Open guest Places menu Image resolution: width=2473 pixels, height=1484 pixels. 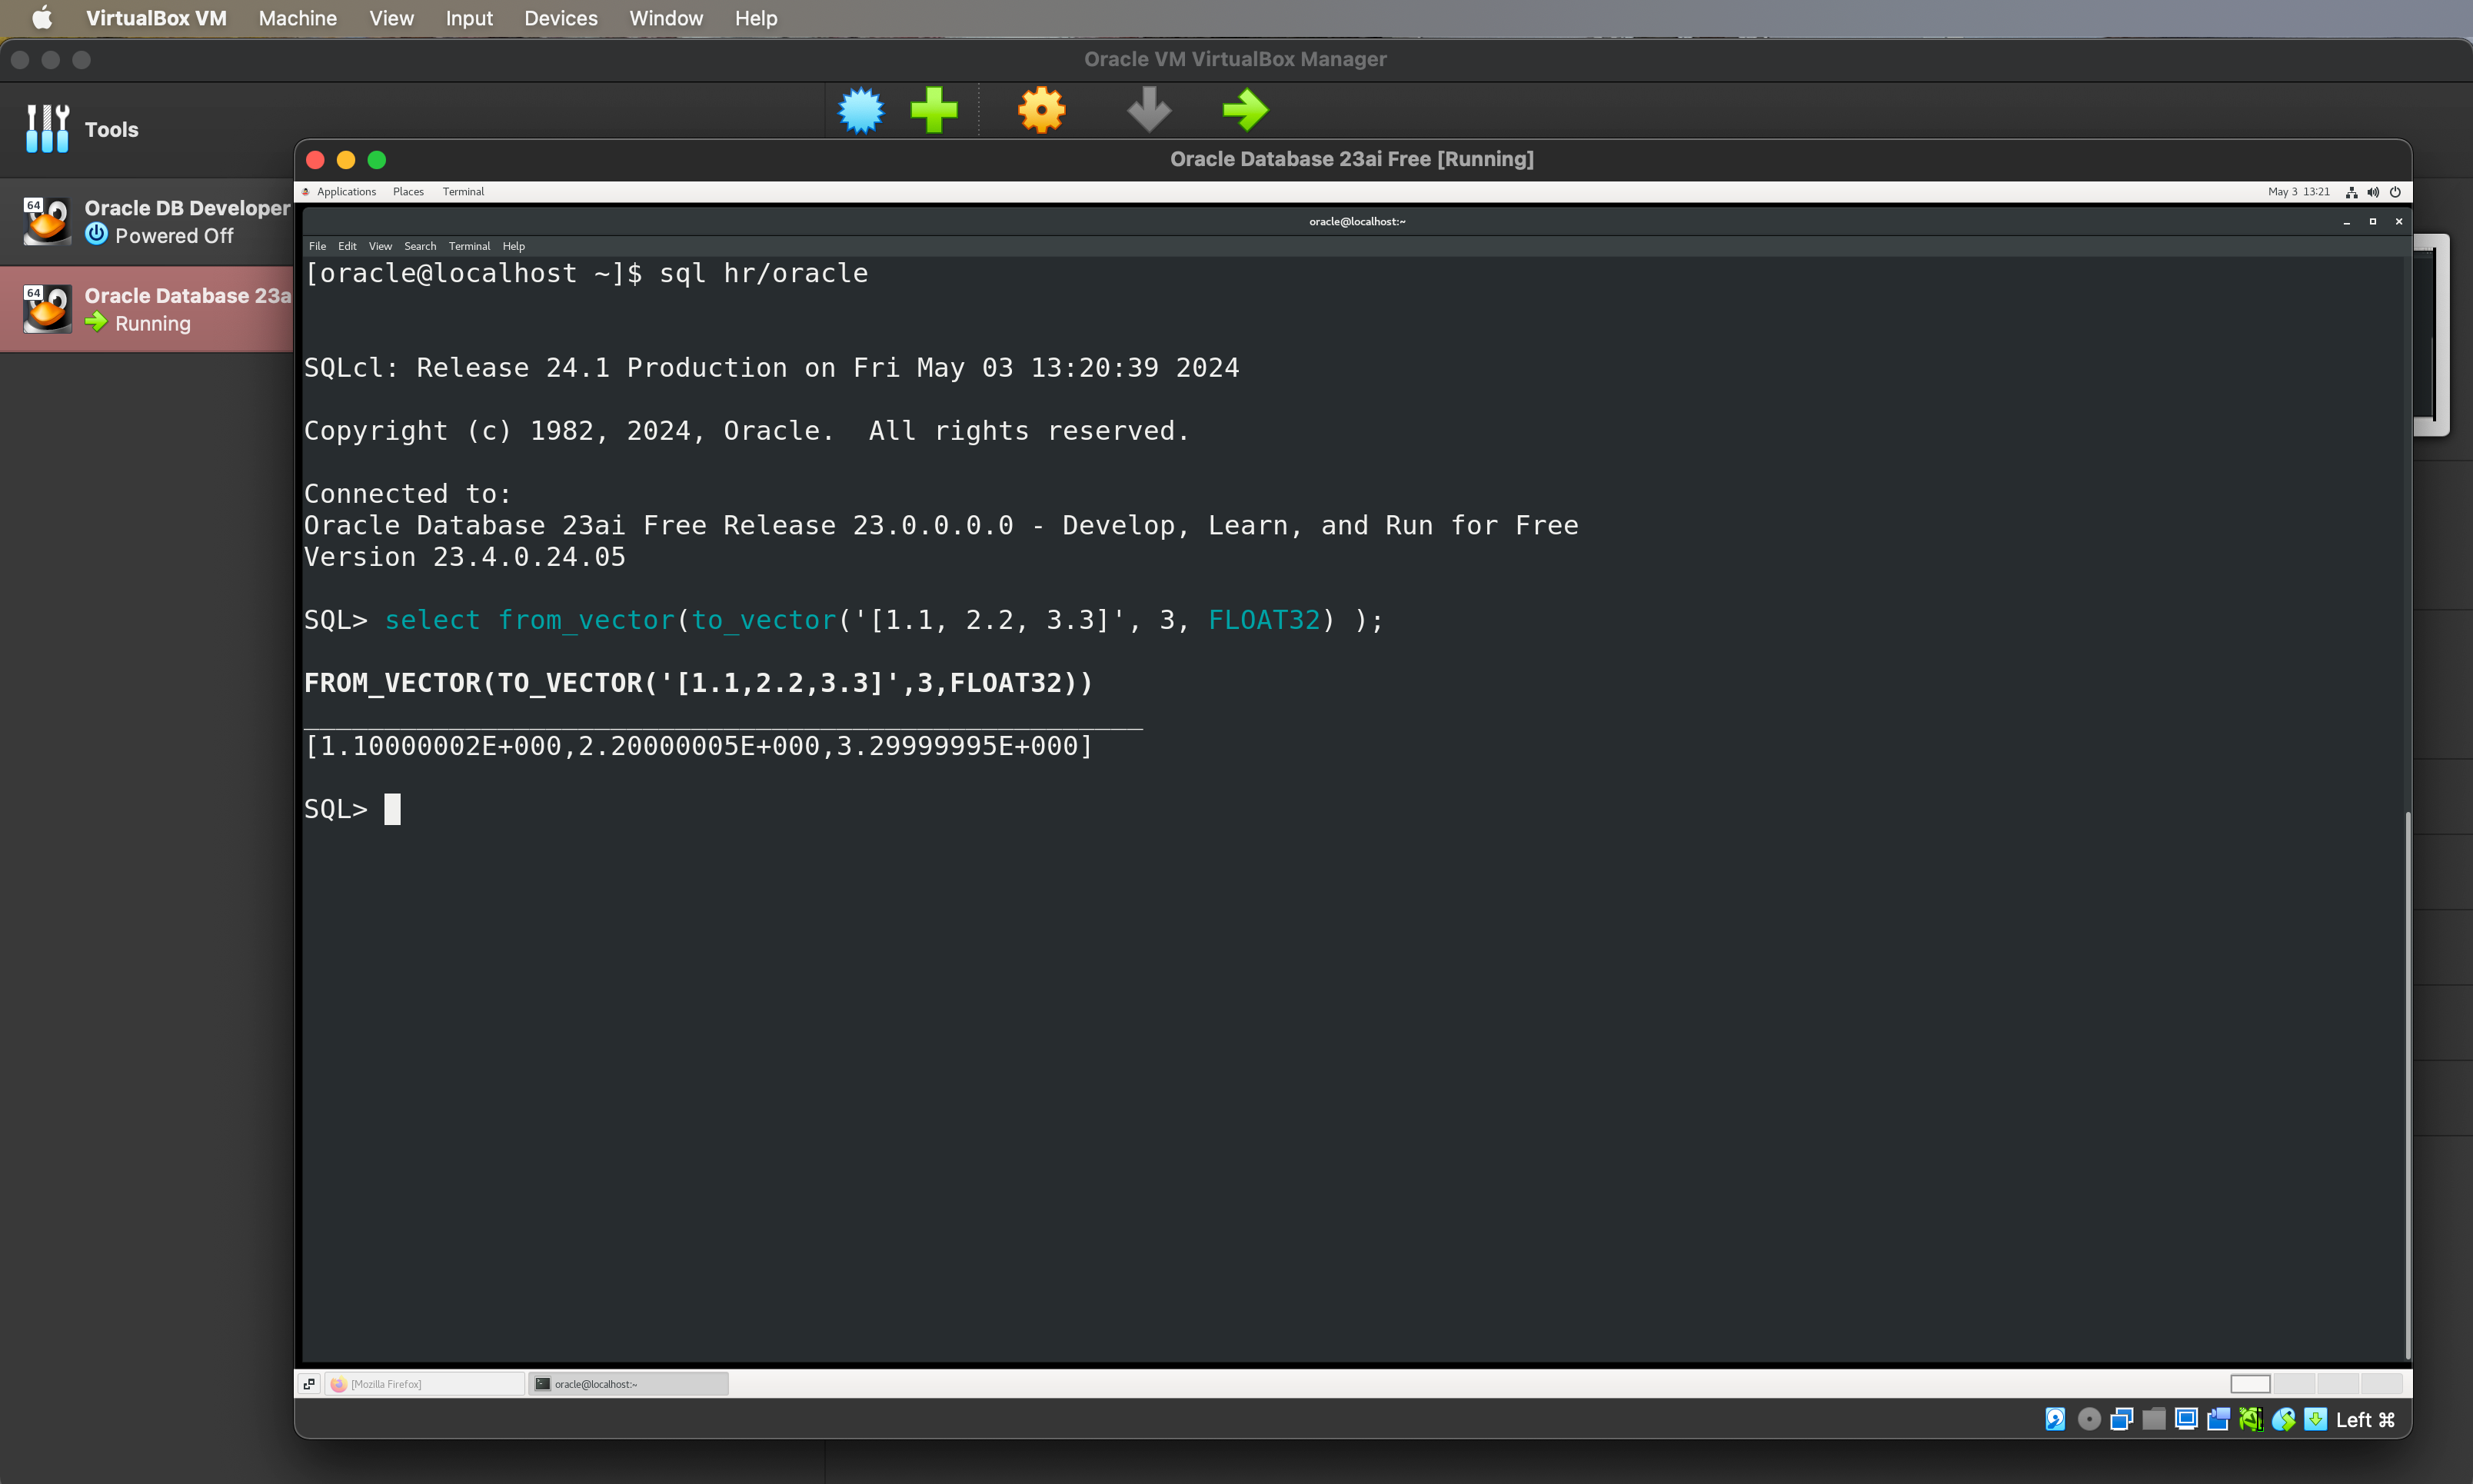[x=408, y=192]
